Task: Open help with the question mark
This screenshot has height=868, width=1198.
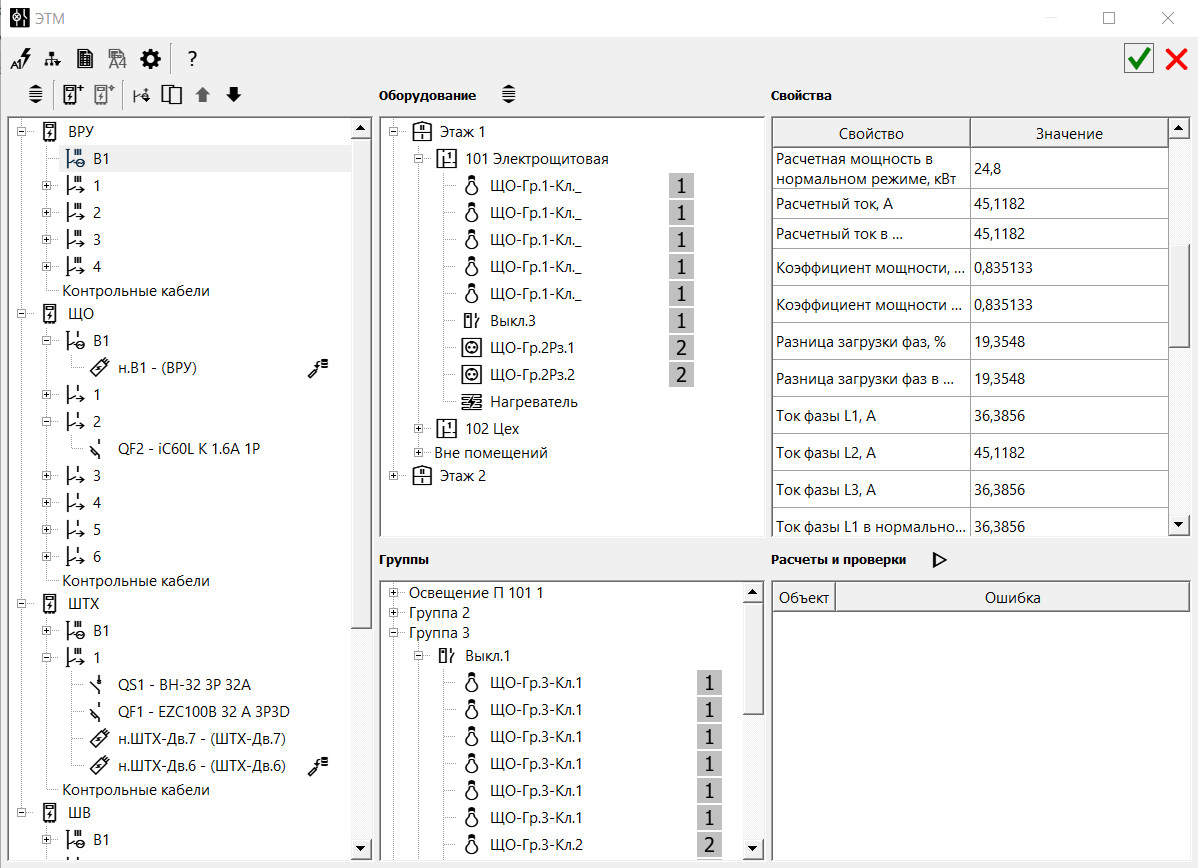Action: point(192,59)
